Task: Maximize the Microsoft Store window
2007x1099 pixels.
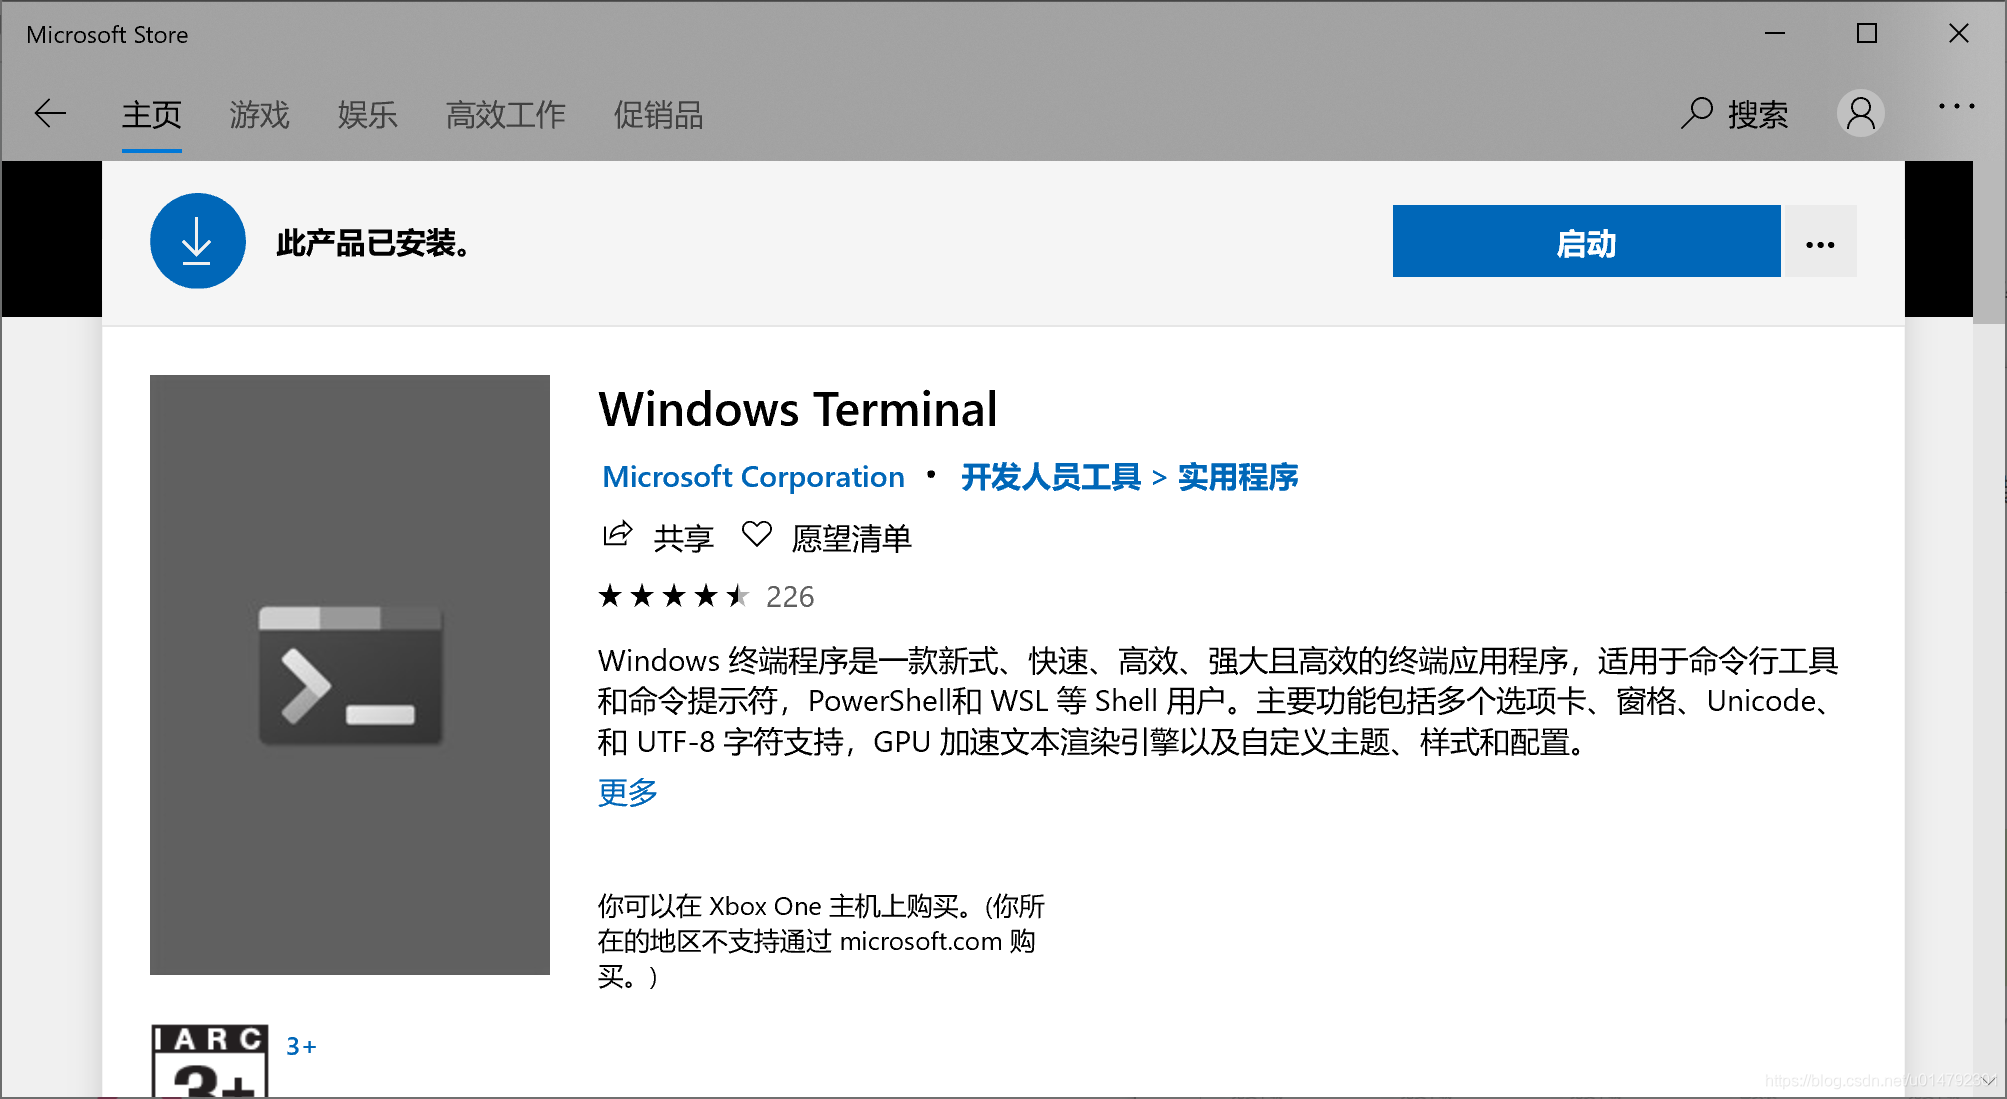Action: [1867, 33]
